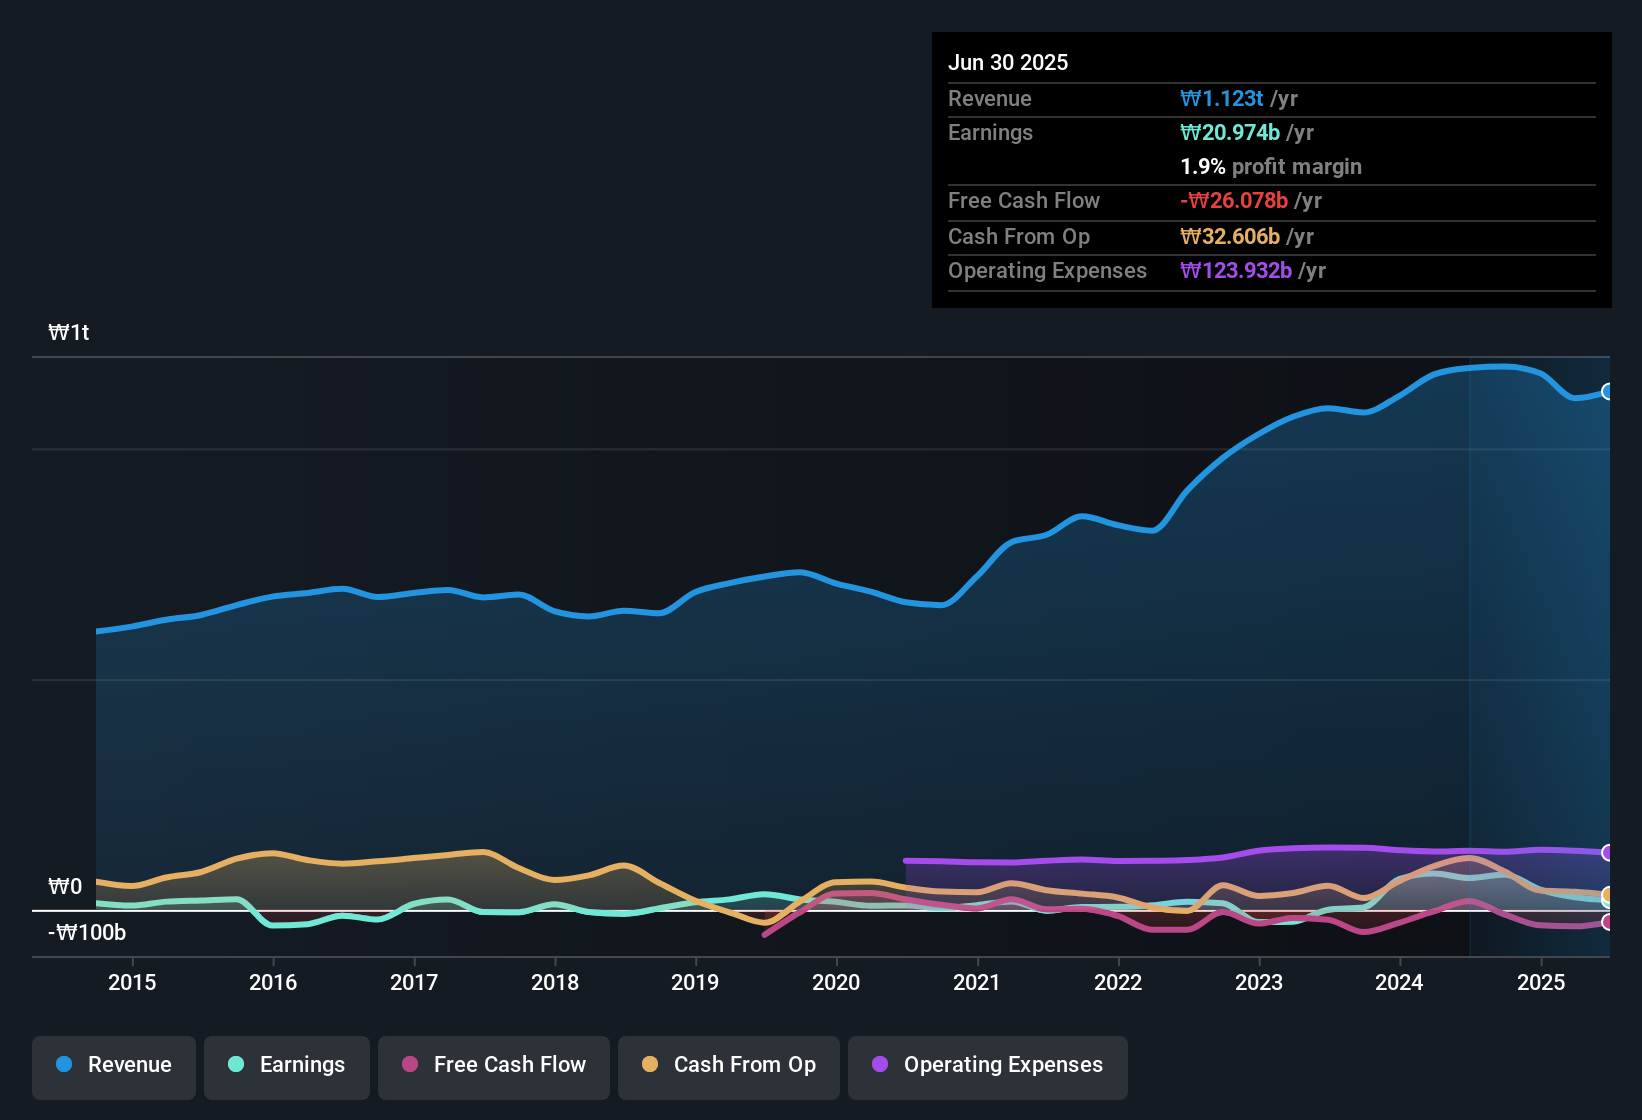Select the Earnings row in the tooltip panel

(x=1270, y=132)
